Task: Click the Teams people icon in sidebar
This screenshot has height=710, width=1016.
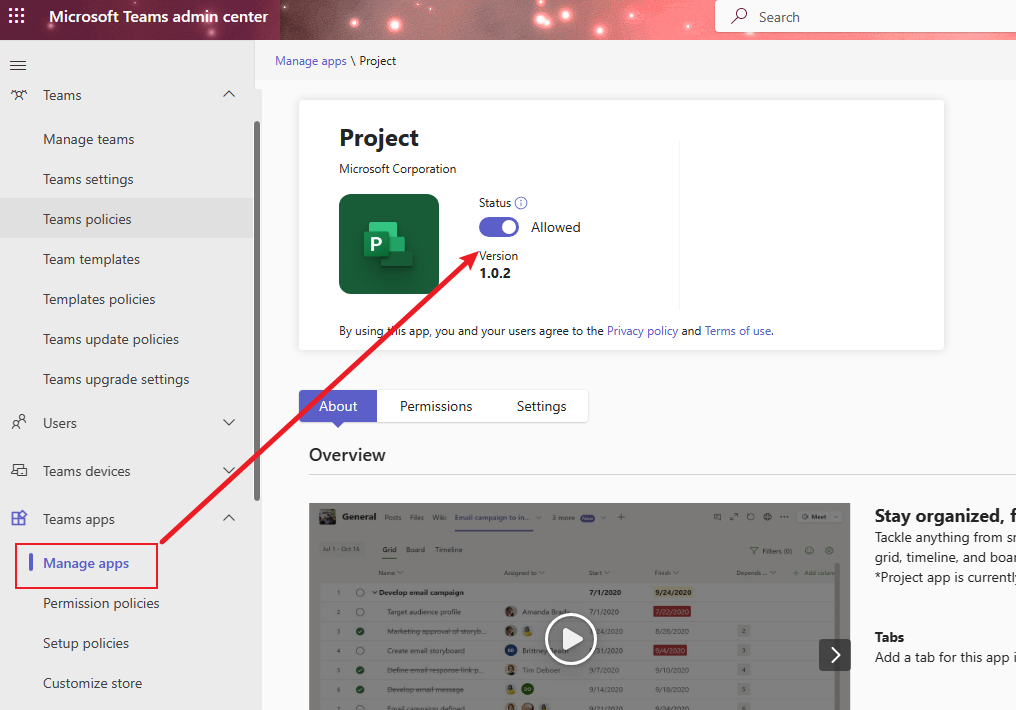Action: pyautogui.click(x=19, y=95)
